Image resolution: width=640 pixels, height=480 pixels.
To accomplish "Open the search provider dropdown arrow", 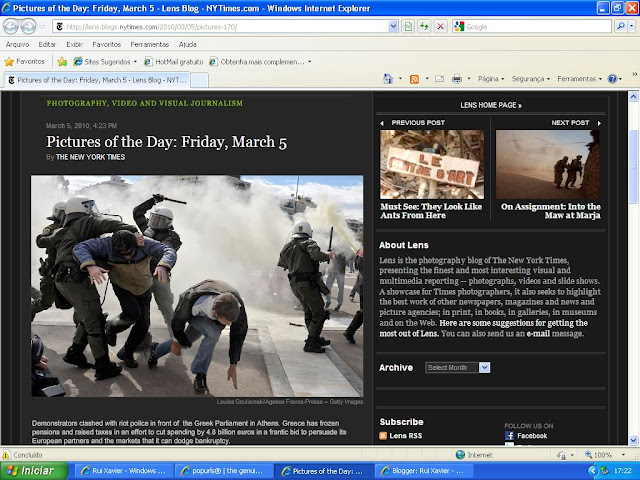I will coord(632,27).
